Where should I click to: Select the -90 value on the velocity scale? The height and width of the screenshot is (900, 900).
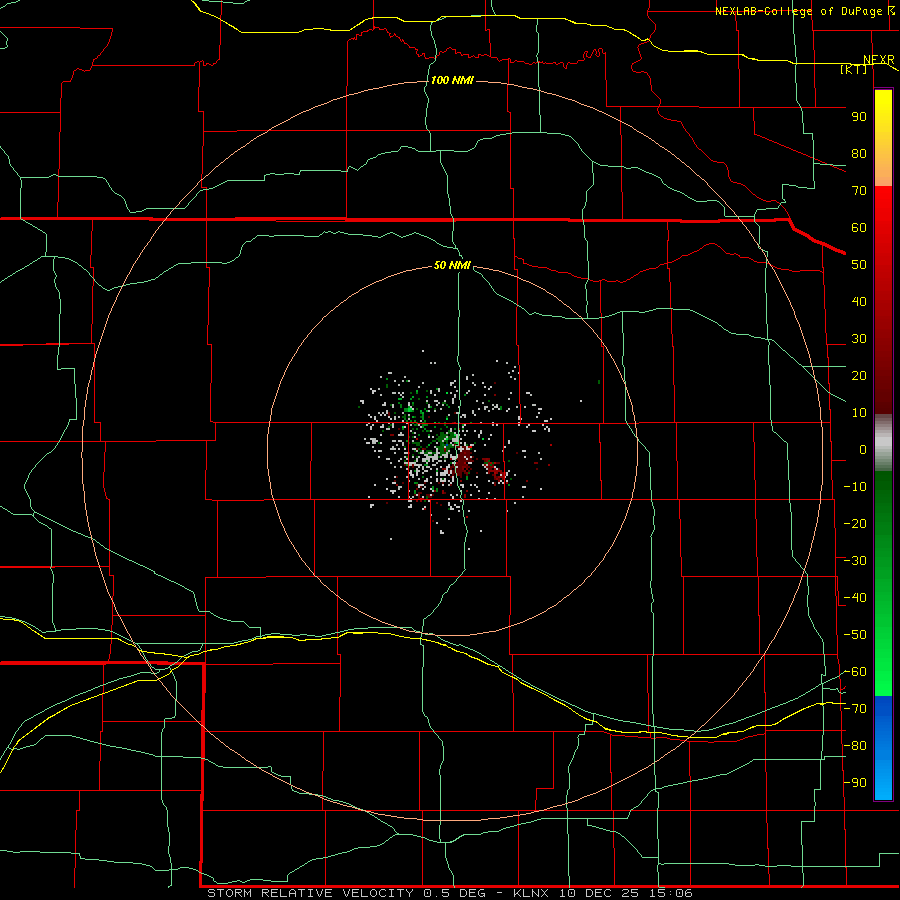(855, 783)
